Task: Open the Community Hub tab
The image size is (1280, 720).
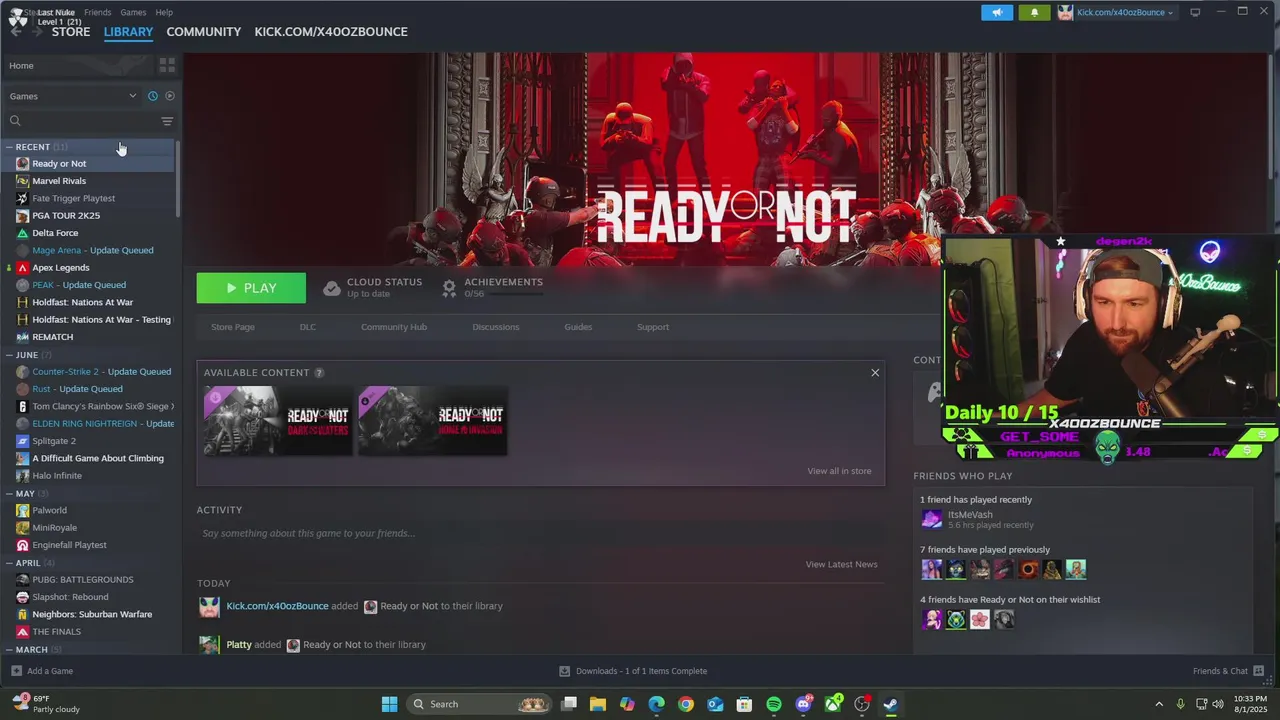Action: (x=394, y=327)
